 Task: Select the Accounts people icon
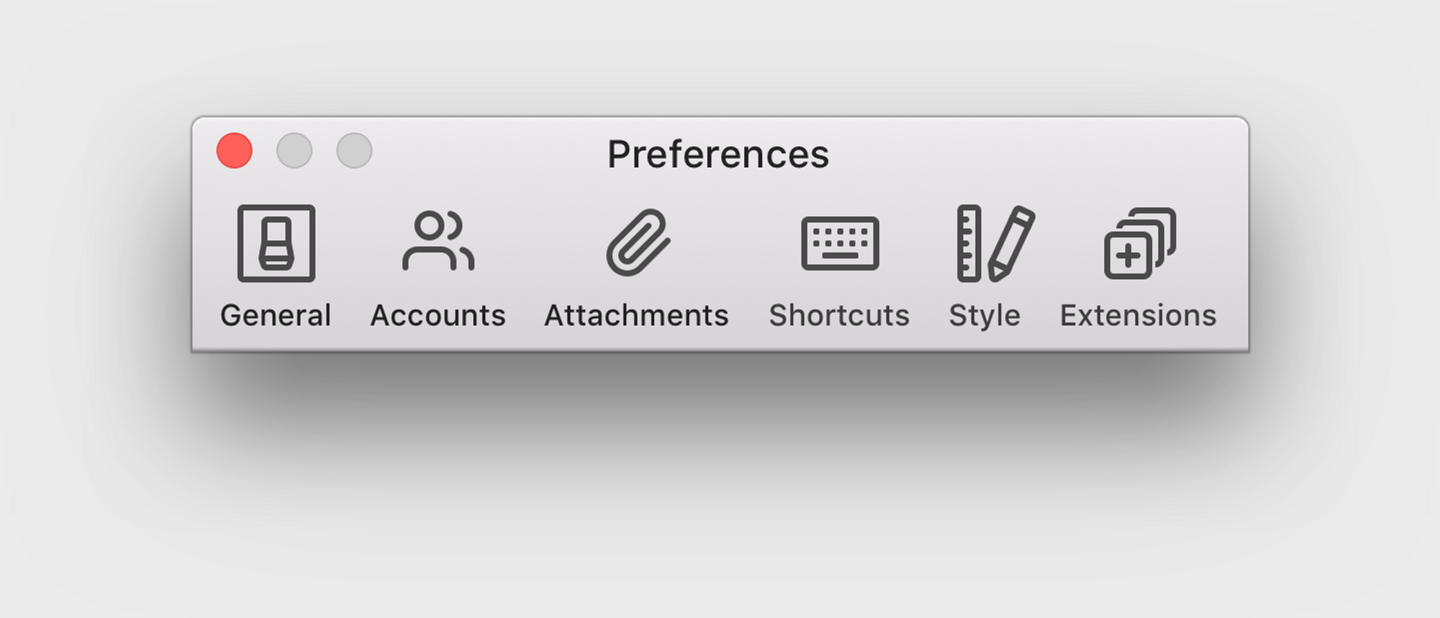438,241
